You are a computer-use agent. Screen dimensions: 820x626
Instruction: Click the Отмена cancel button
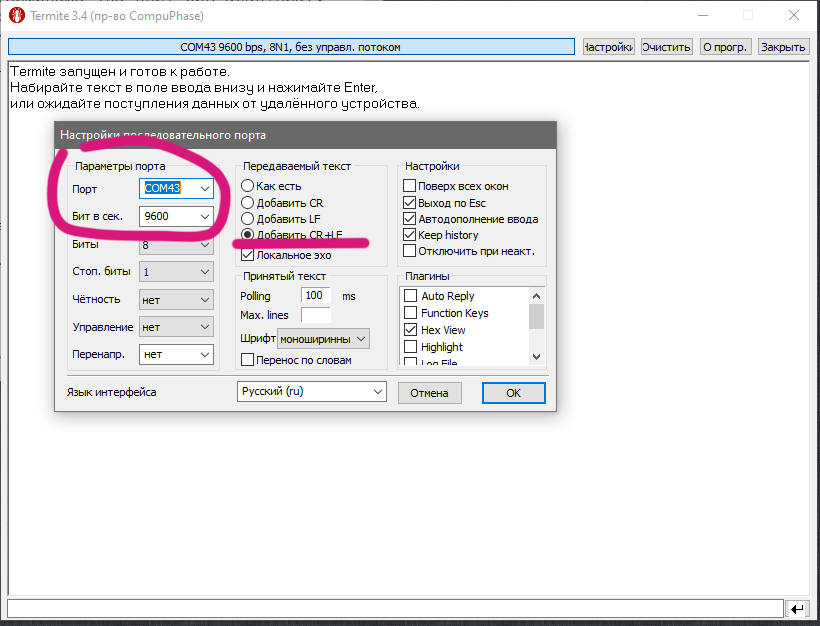pyautogui.click(x=429, y=393)
